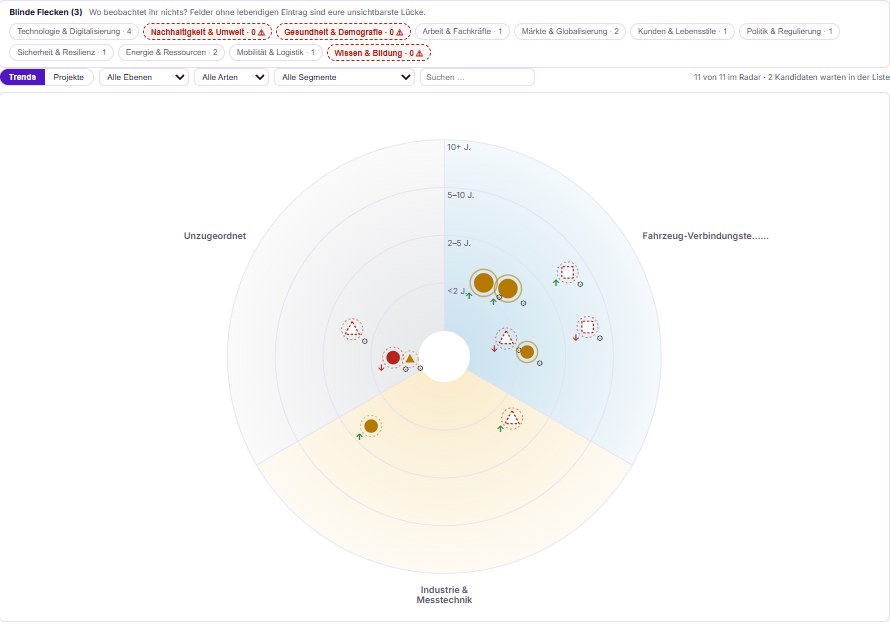Click the '5–10 J.' ring label
The width and height of the screenshot is (890, 626).
[x=460, y=195]
